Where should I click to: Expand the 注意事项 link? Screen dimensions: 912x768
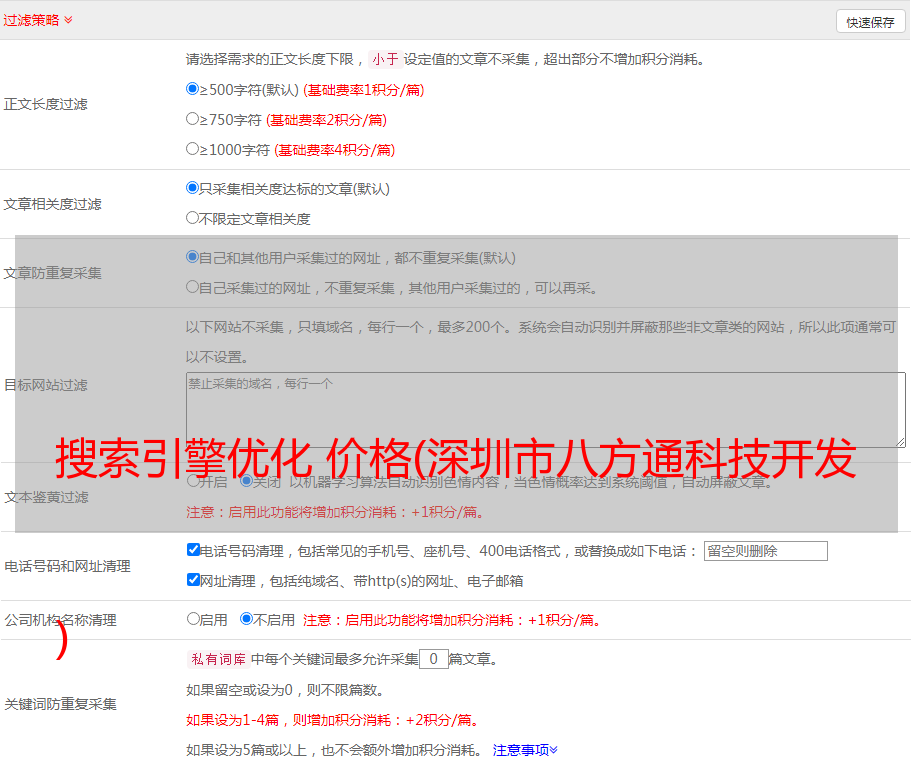click(x=525, y=749)
